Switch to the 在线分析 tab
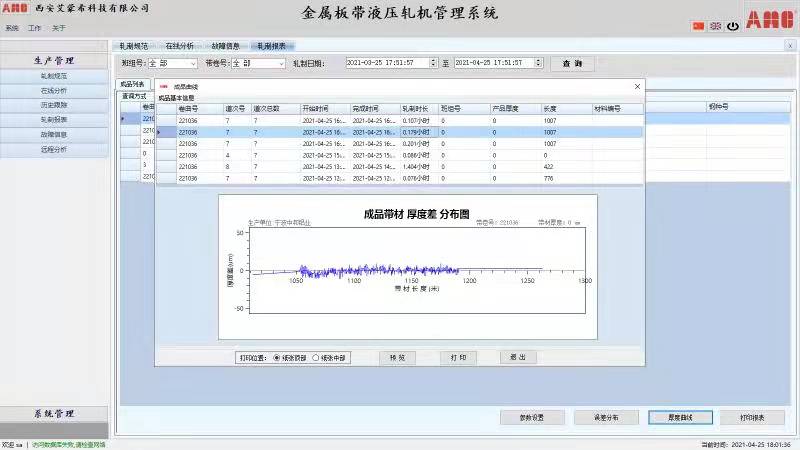The image size is (800, 450). tap(180, 46)
